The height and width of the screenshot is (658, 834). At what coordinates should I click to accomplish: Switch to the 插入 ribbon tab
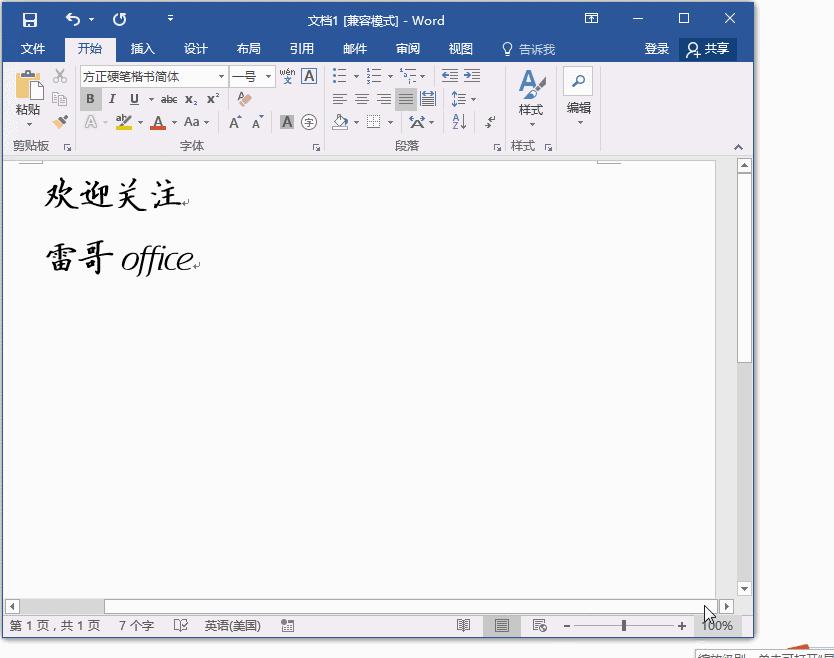(142, 48)
